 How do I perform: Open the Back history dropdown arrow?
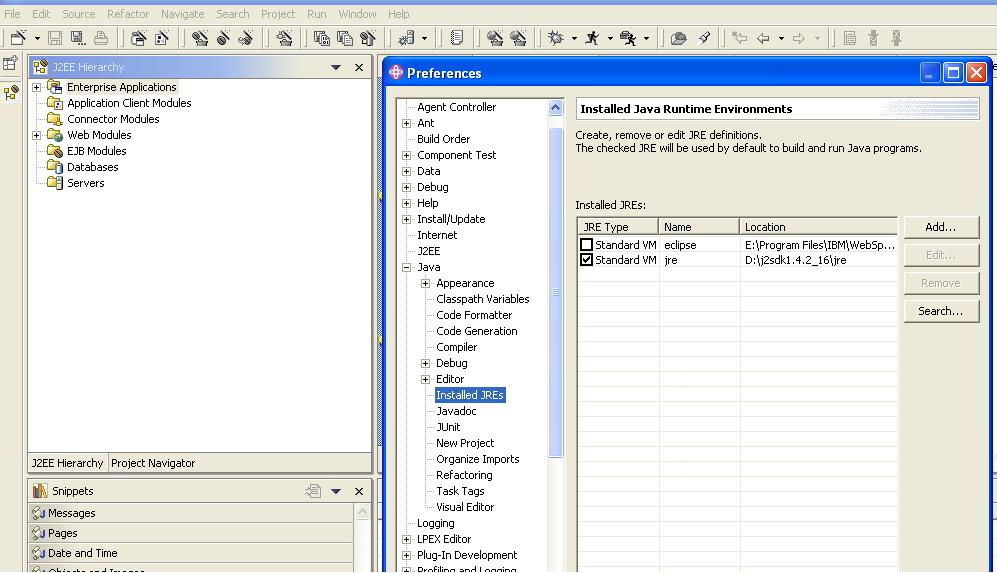(x=781, y=39)
